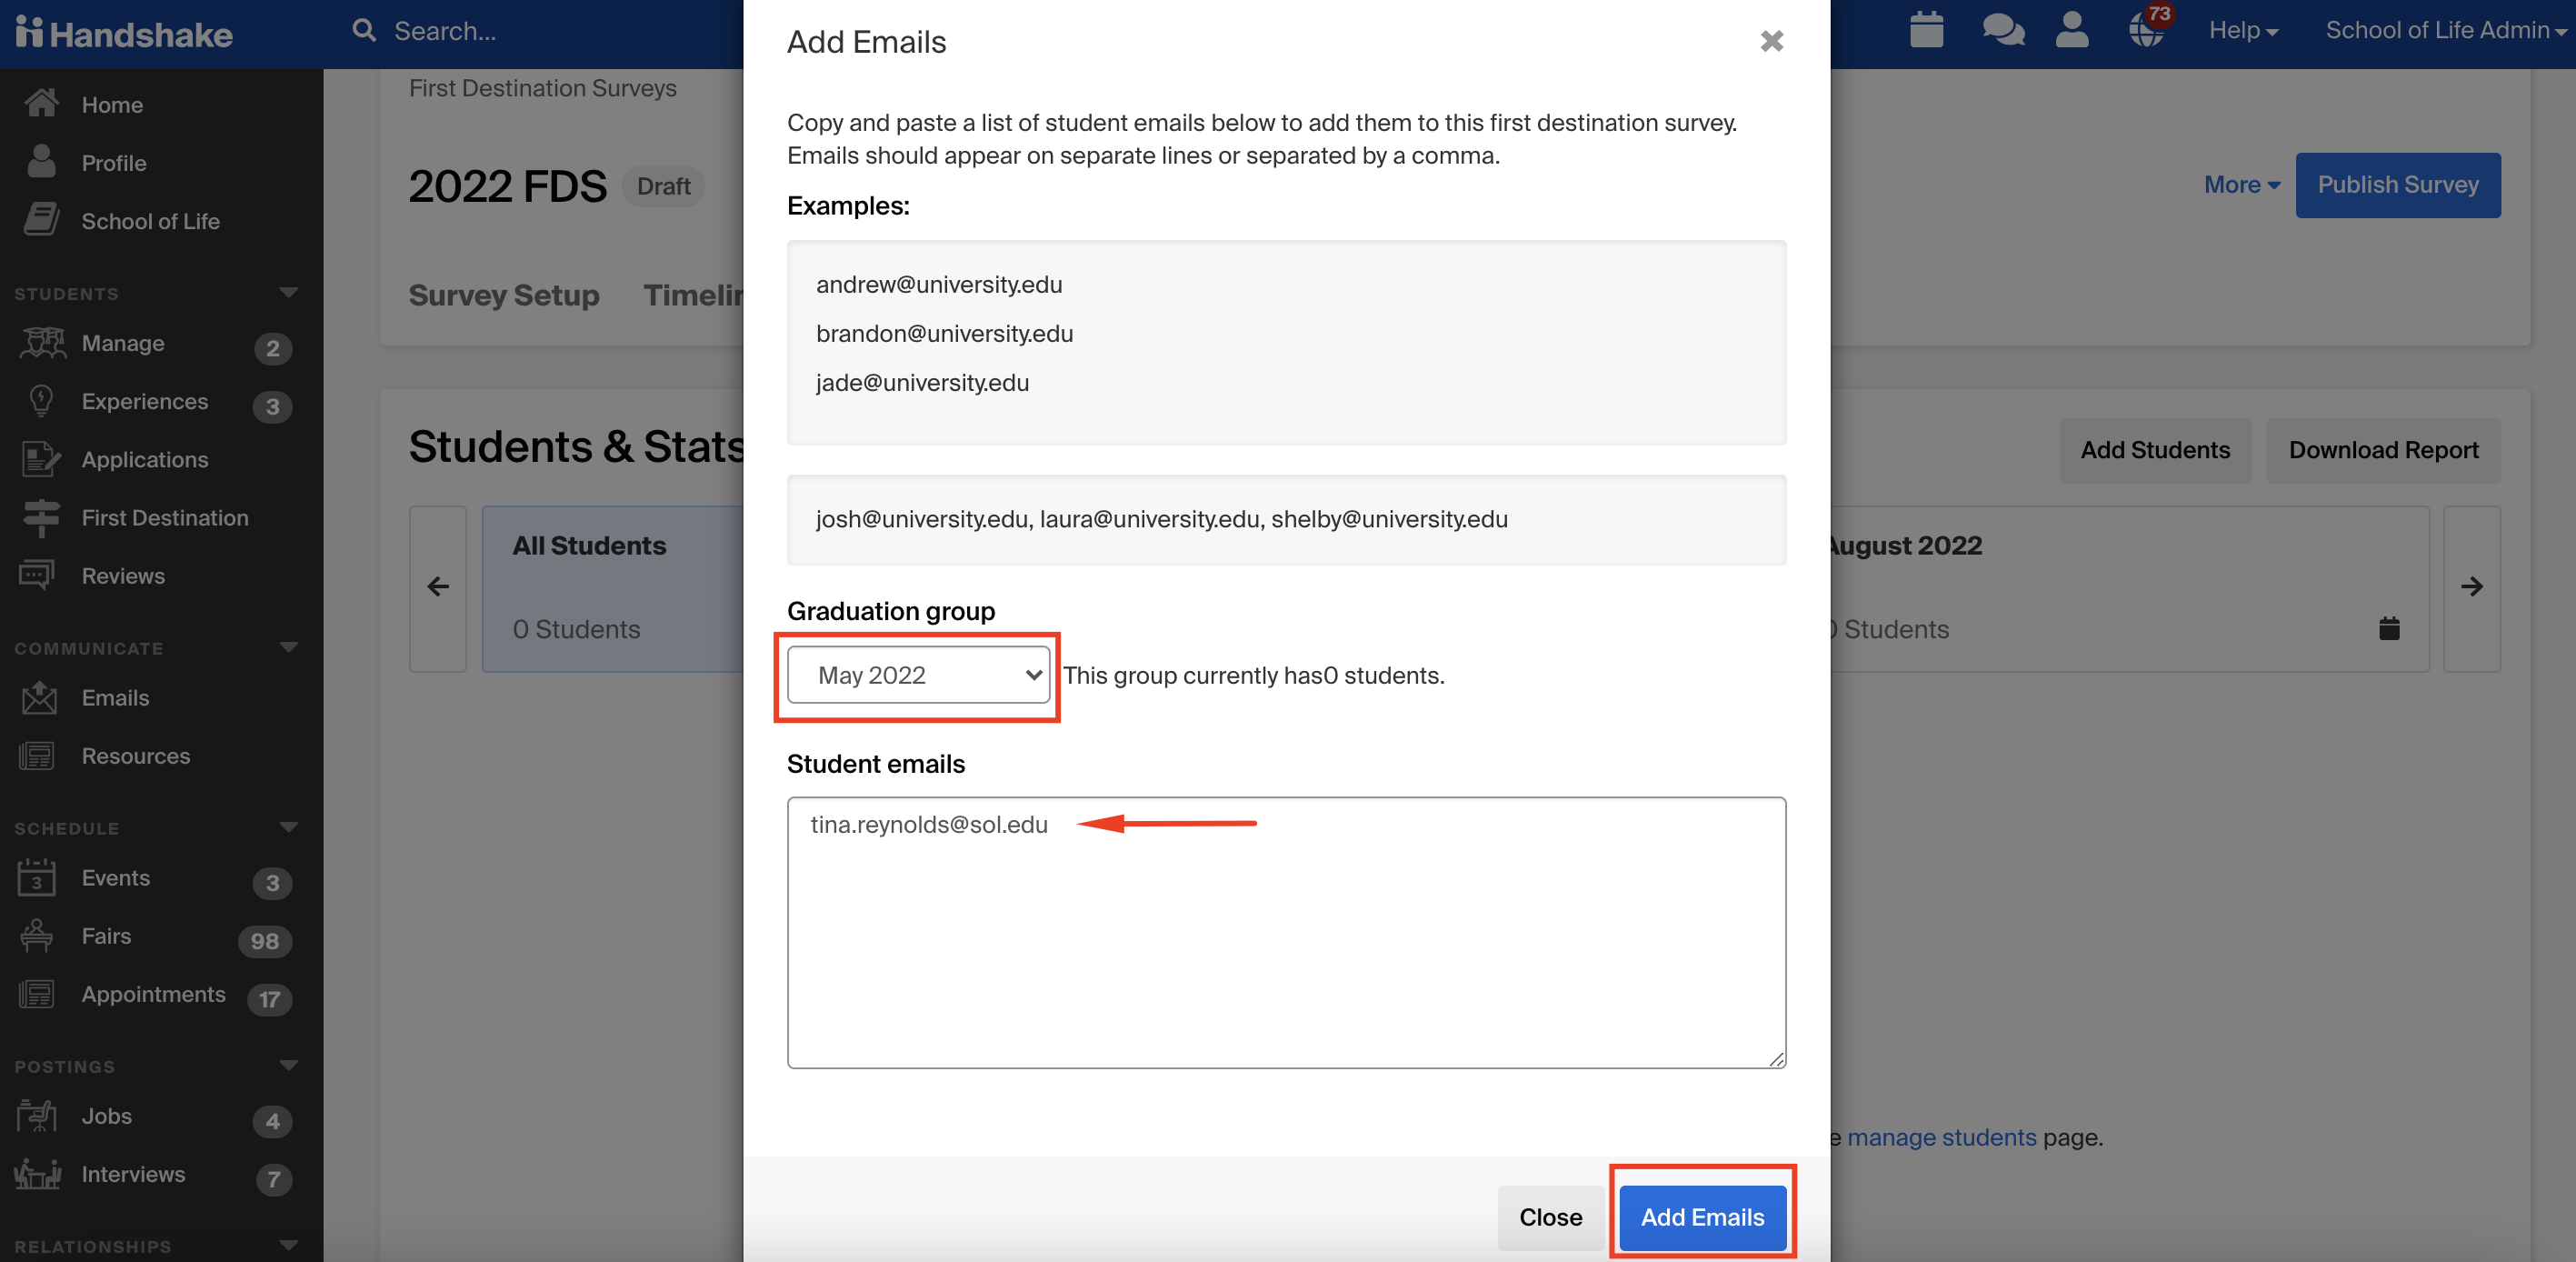
Task: Open the messages chat bubble icon
Action: pyautogui.click(x=2003, y=30)
